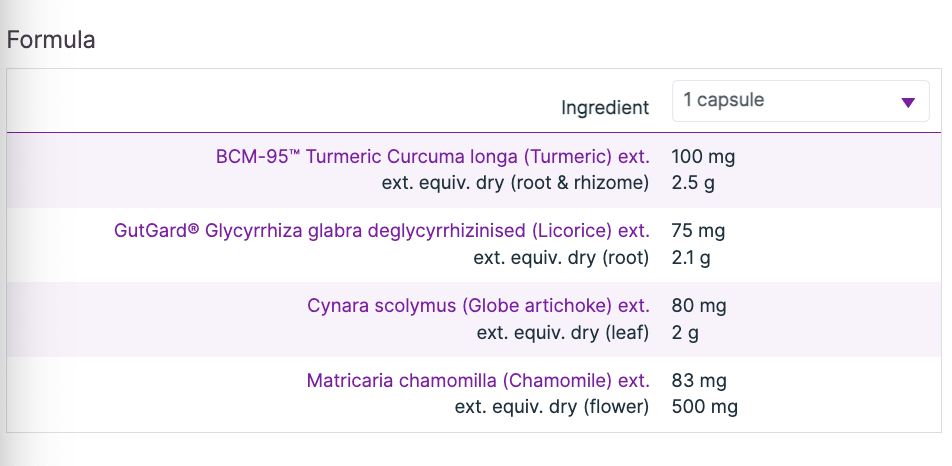952x466 pixels.
Task: Select the 2.1 g dry equivalent value
Action: point(691,257)
